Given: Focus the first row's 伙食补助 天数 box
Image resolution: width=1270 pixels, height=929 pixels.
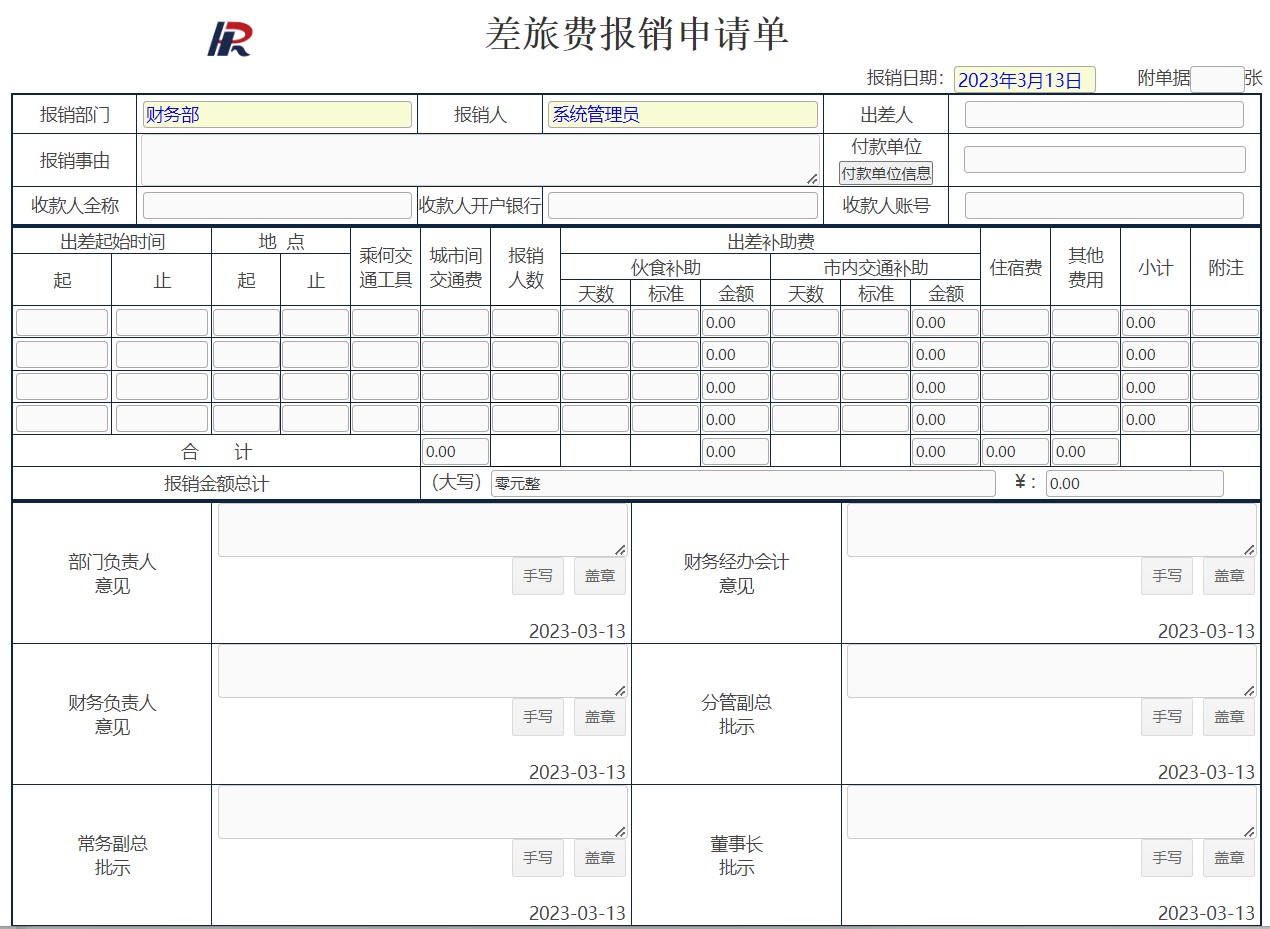Looking at the screenshot, I should pos(595,322).
